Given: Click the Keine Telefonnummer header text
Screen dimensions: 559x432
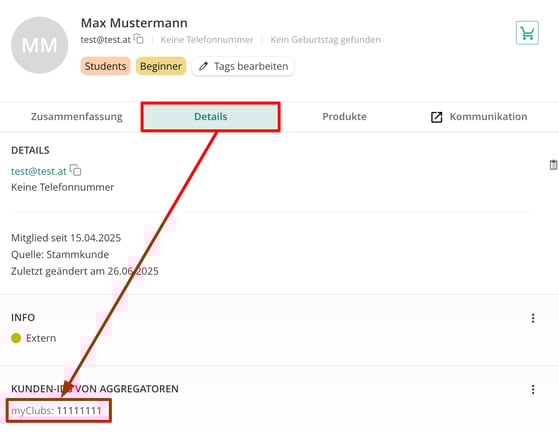Looking at the screenshot, I should point(207,40).
